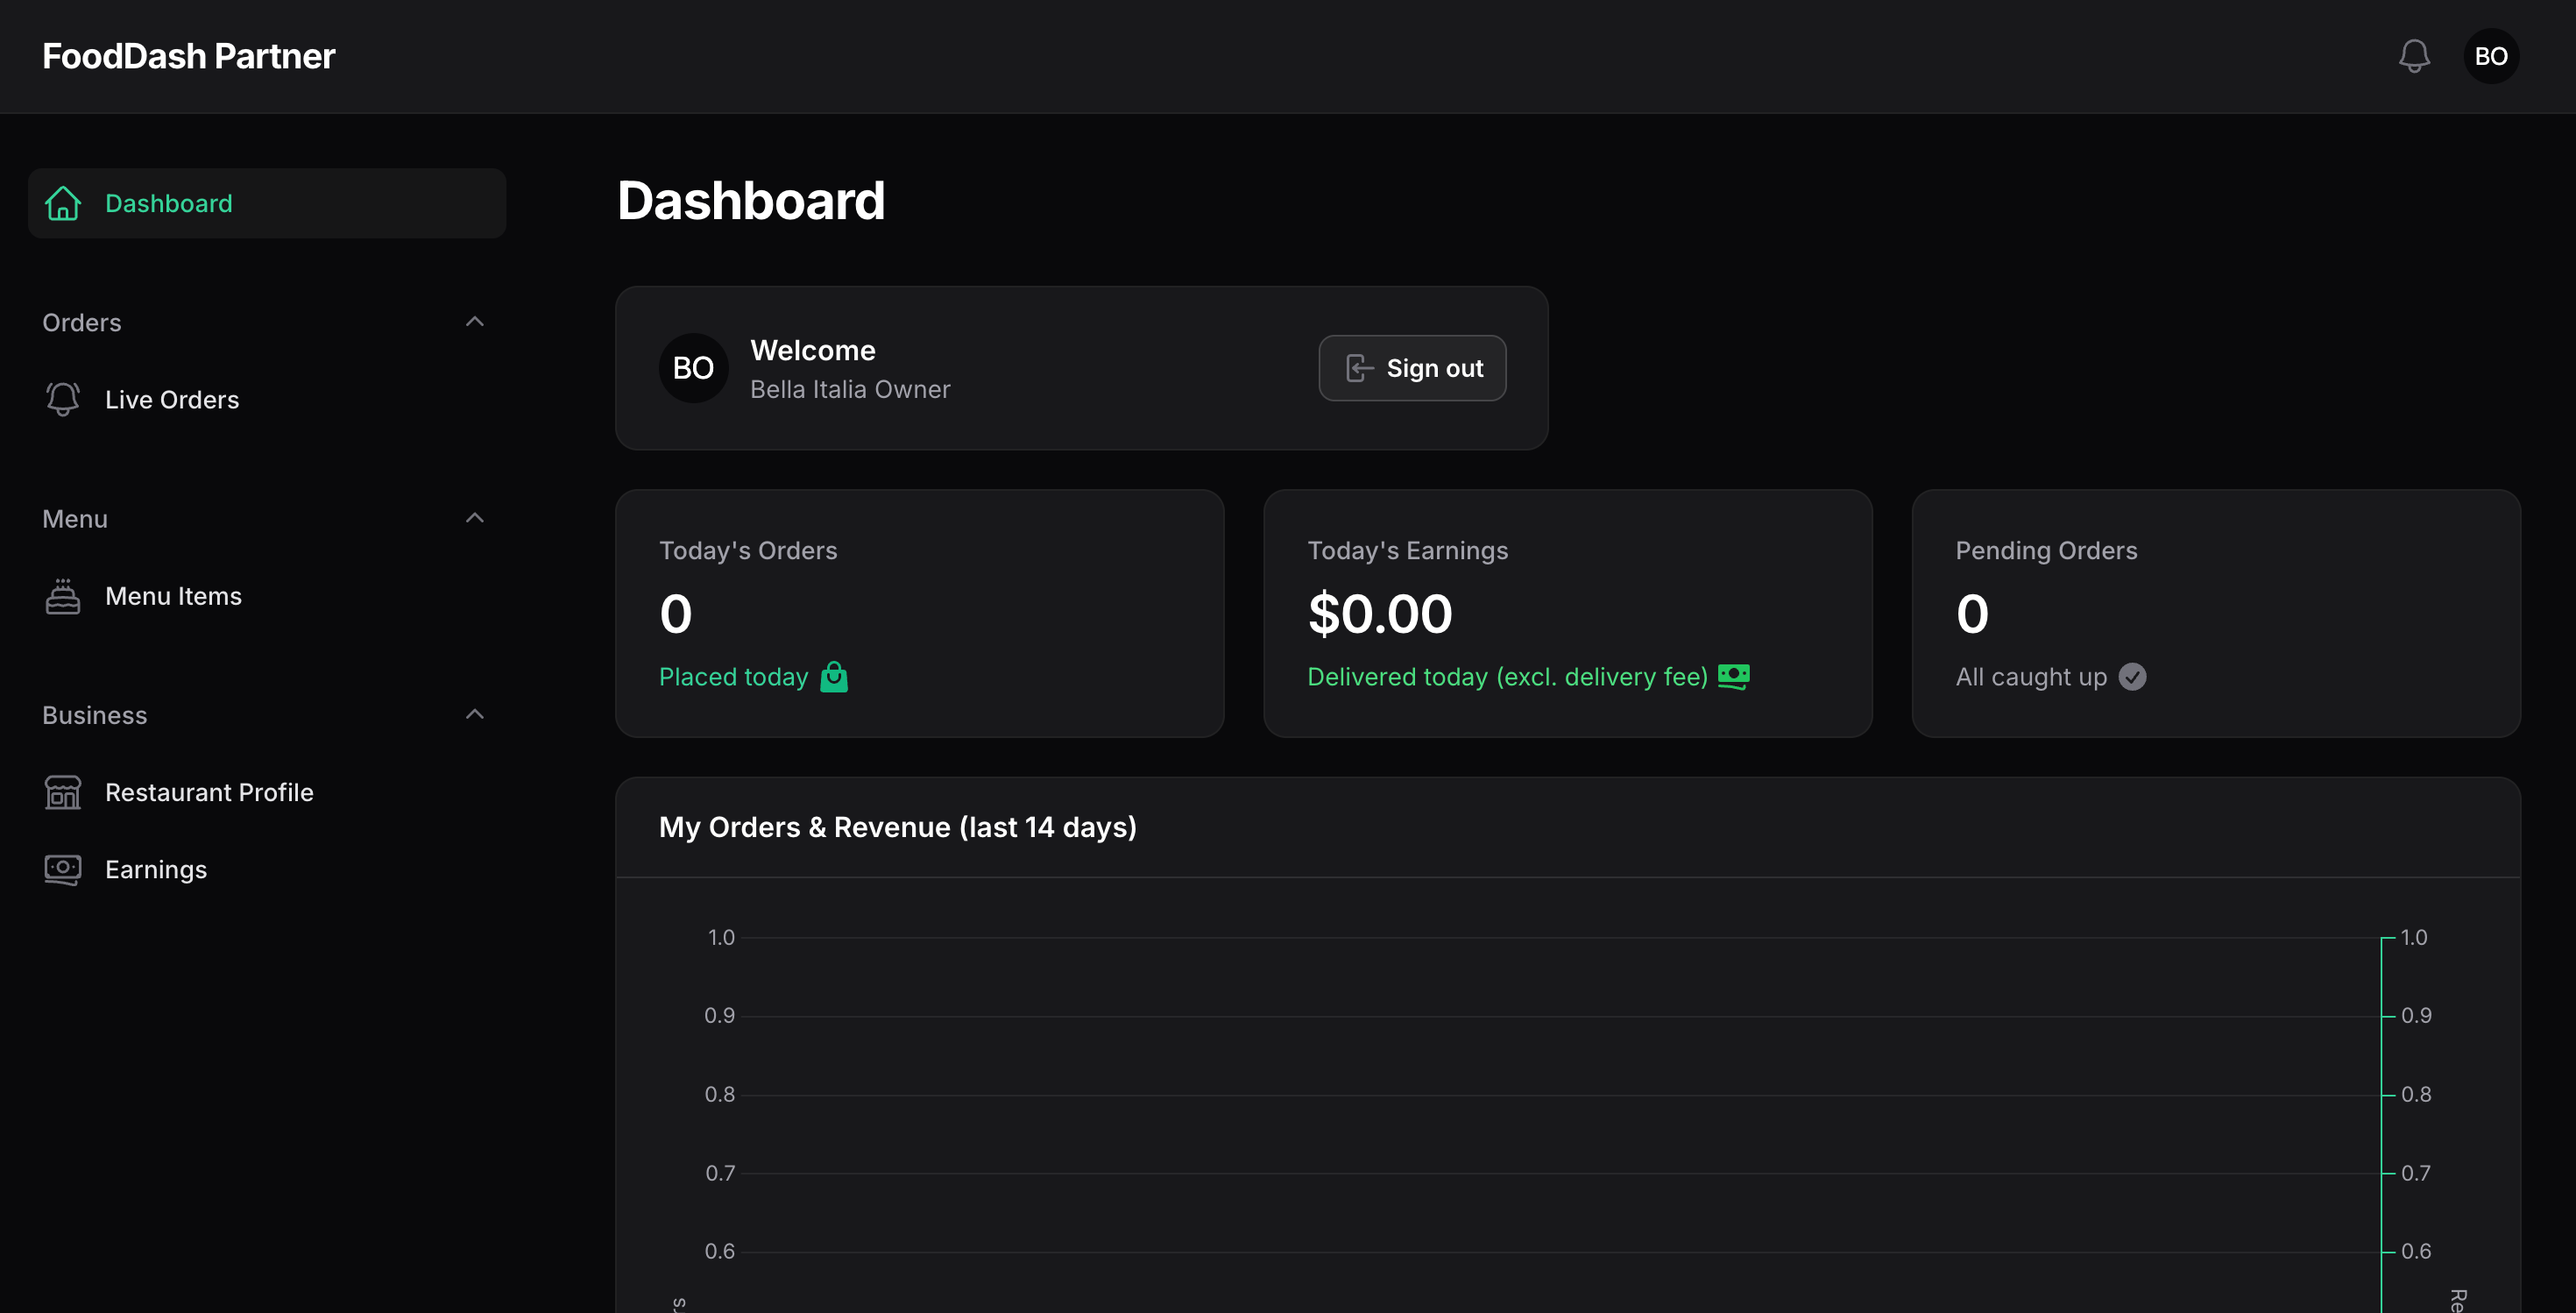Click the Live Orders bell icon

pyautogui.click(x=63, y=399)
